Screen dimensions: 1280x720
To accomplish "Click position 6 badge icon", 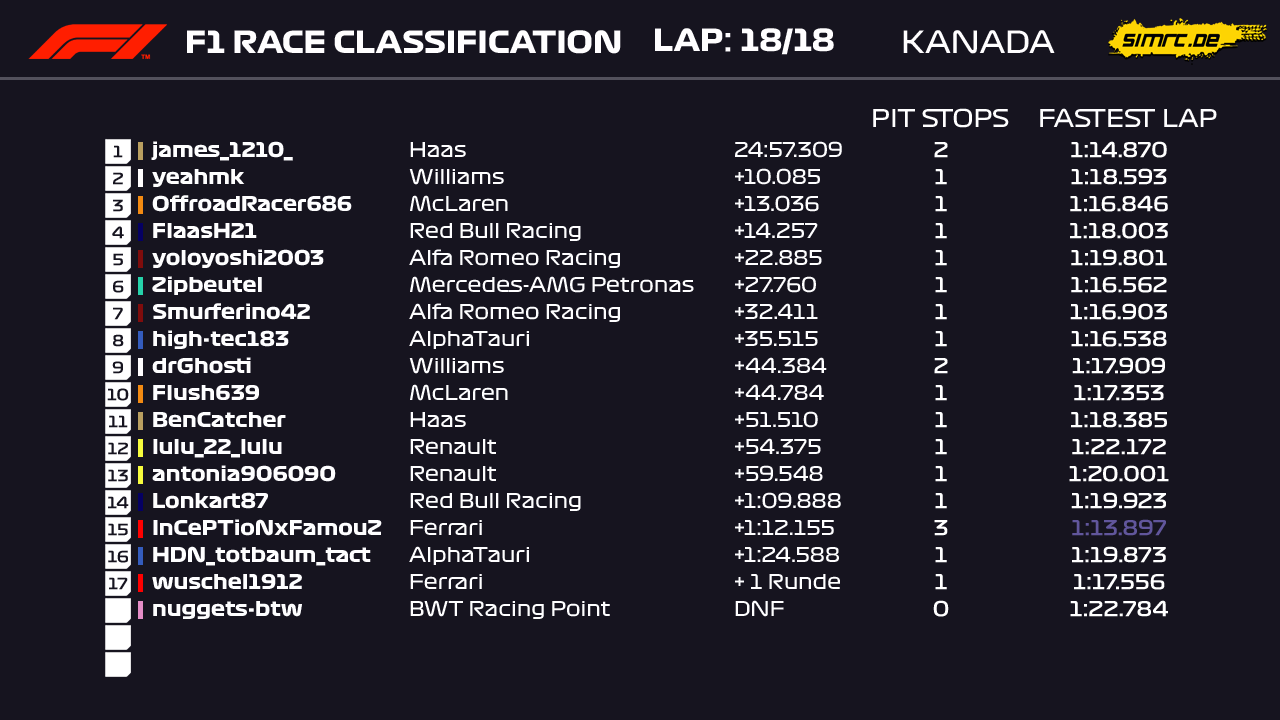I will tap(118, 286).
